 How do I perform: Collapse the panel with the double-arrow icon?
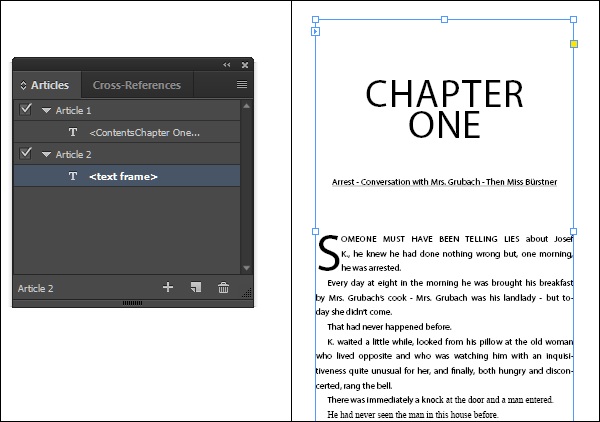227,65
